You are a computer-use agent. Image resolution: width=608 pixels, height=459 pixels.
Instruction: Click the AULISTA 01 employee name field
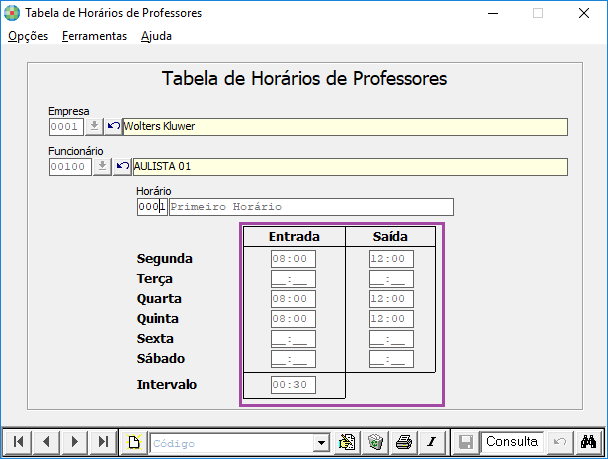pos(350,167)
